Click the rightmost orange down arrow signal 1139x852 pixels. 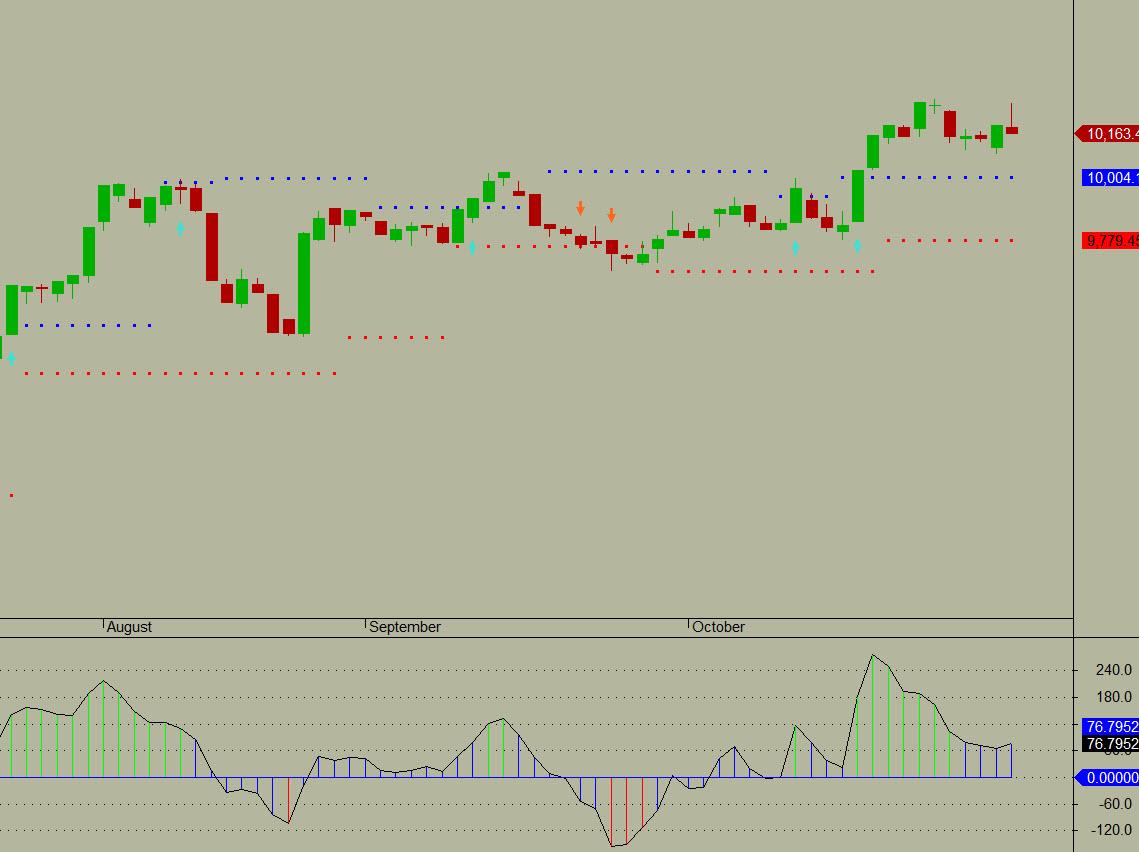coord(612,215)
